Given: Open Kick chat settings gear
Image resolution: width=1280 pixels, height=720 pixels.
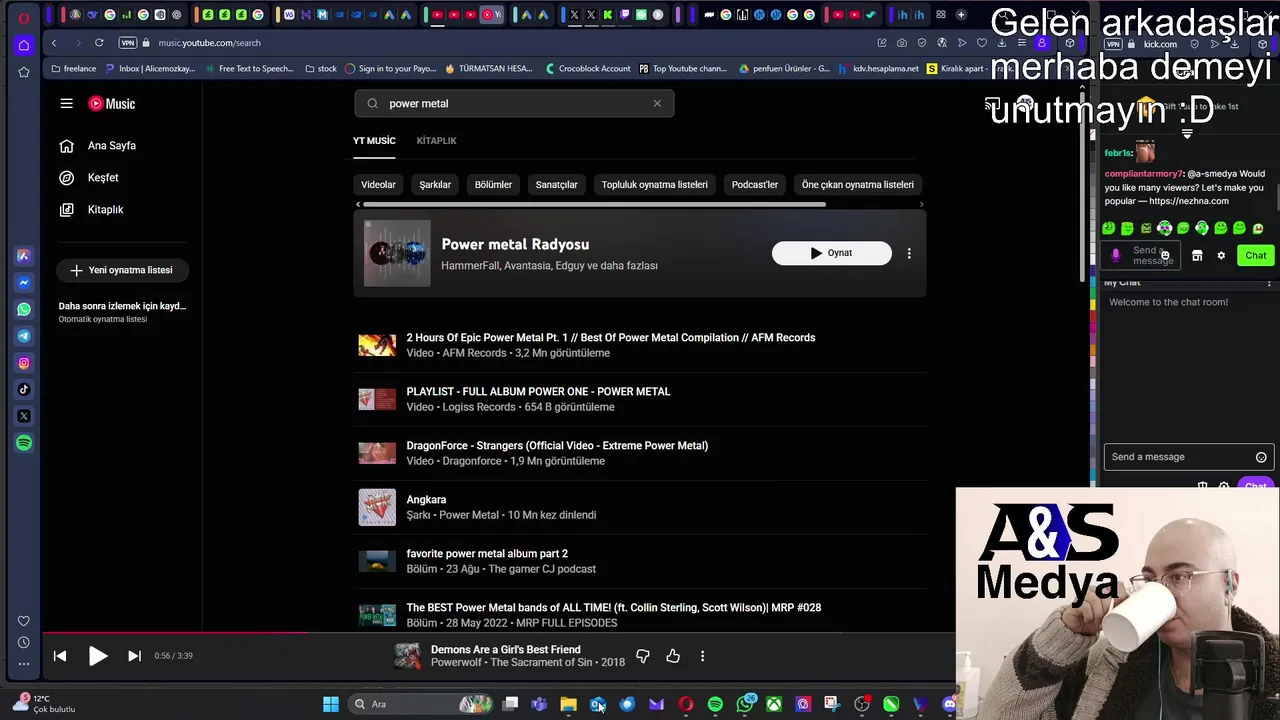Looking at the screenshot, I should (x=1221, y=256).
